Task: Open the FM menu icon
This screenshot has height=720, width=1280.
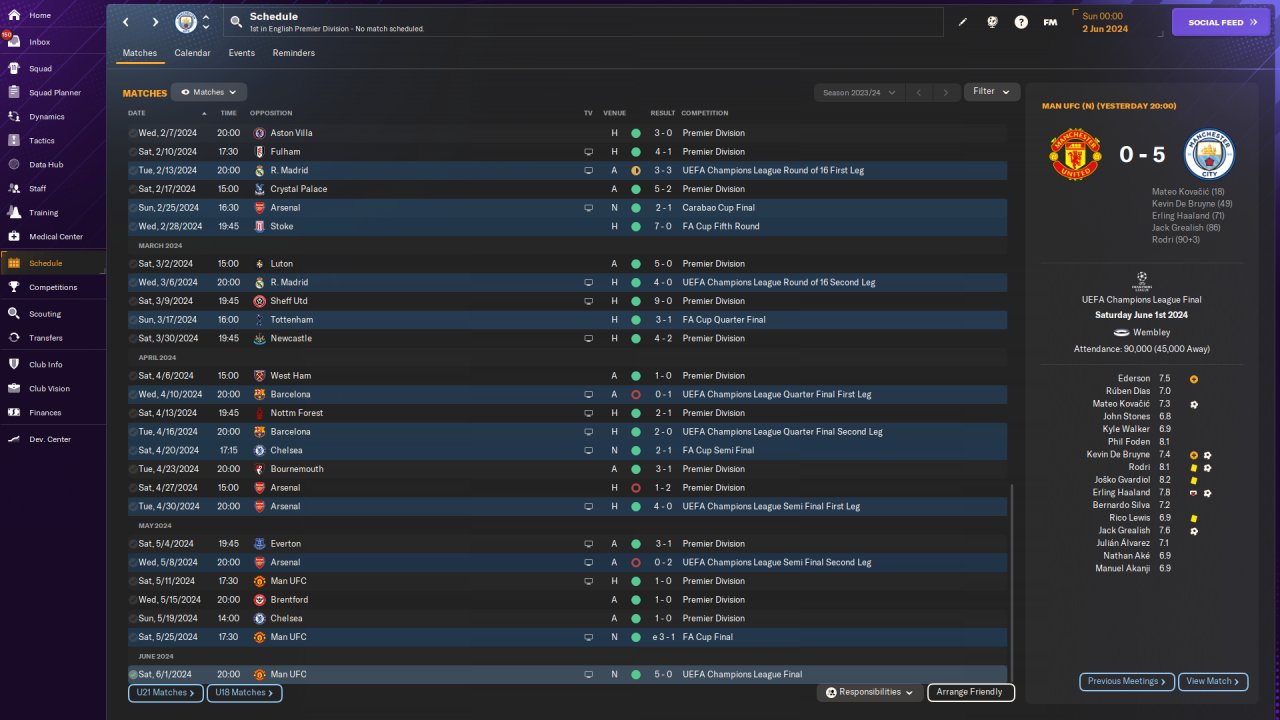Action: coord(1050,22)
